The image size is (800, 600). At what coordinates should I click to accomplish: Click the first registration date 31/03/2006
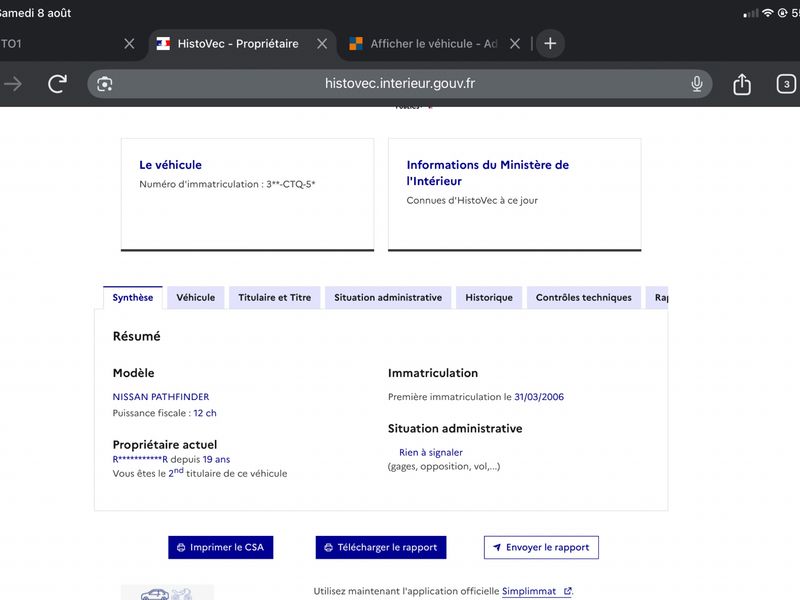539,396
